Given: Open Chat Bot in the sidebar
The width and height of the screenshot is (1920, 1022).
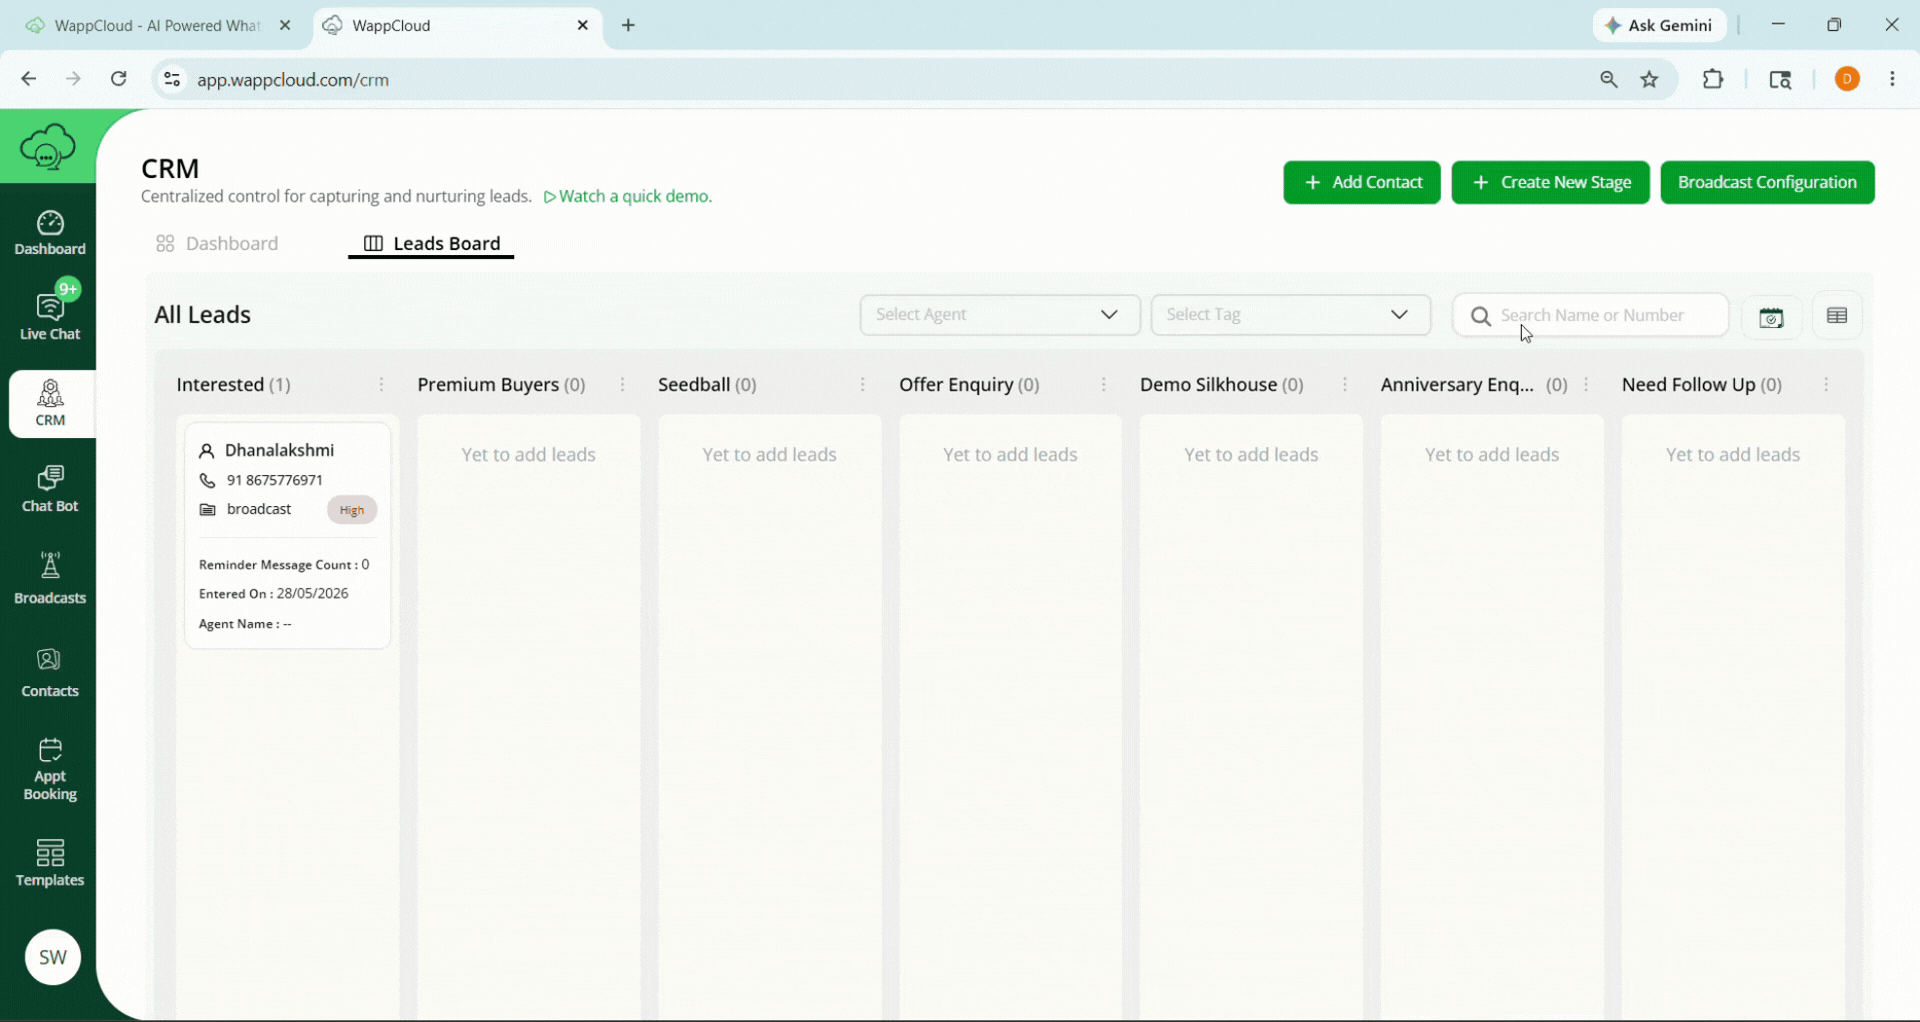Looking at the screenshot, I should [x=50, y=489].
